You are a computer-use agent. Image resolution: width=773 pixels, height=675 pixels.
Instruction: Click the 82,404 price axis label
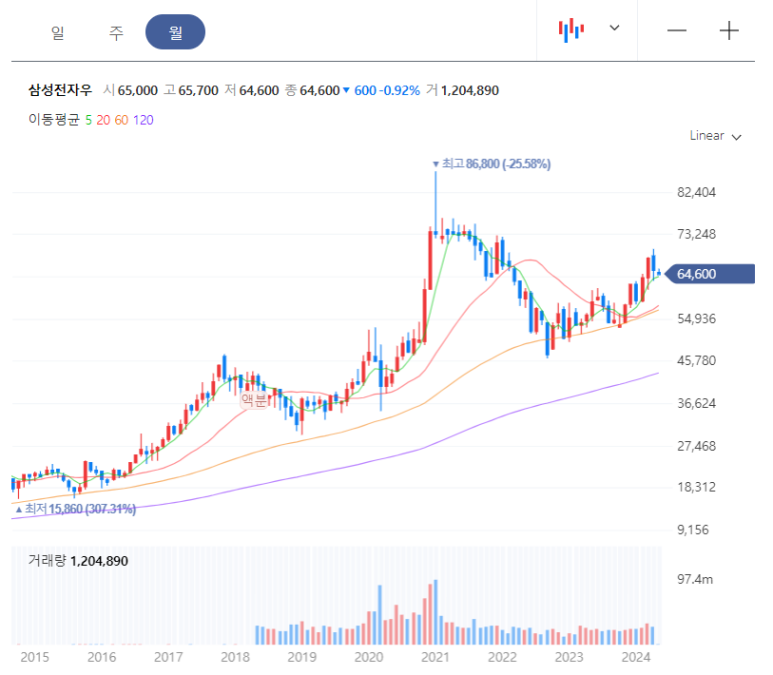(x=696, y=192)
